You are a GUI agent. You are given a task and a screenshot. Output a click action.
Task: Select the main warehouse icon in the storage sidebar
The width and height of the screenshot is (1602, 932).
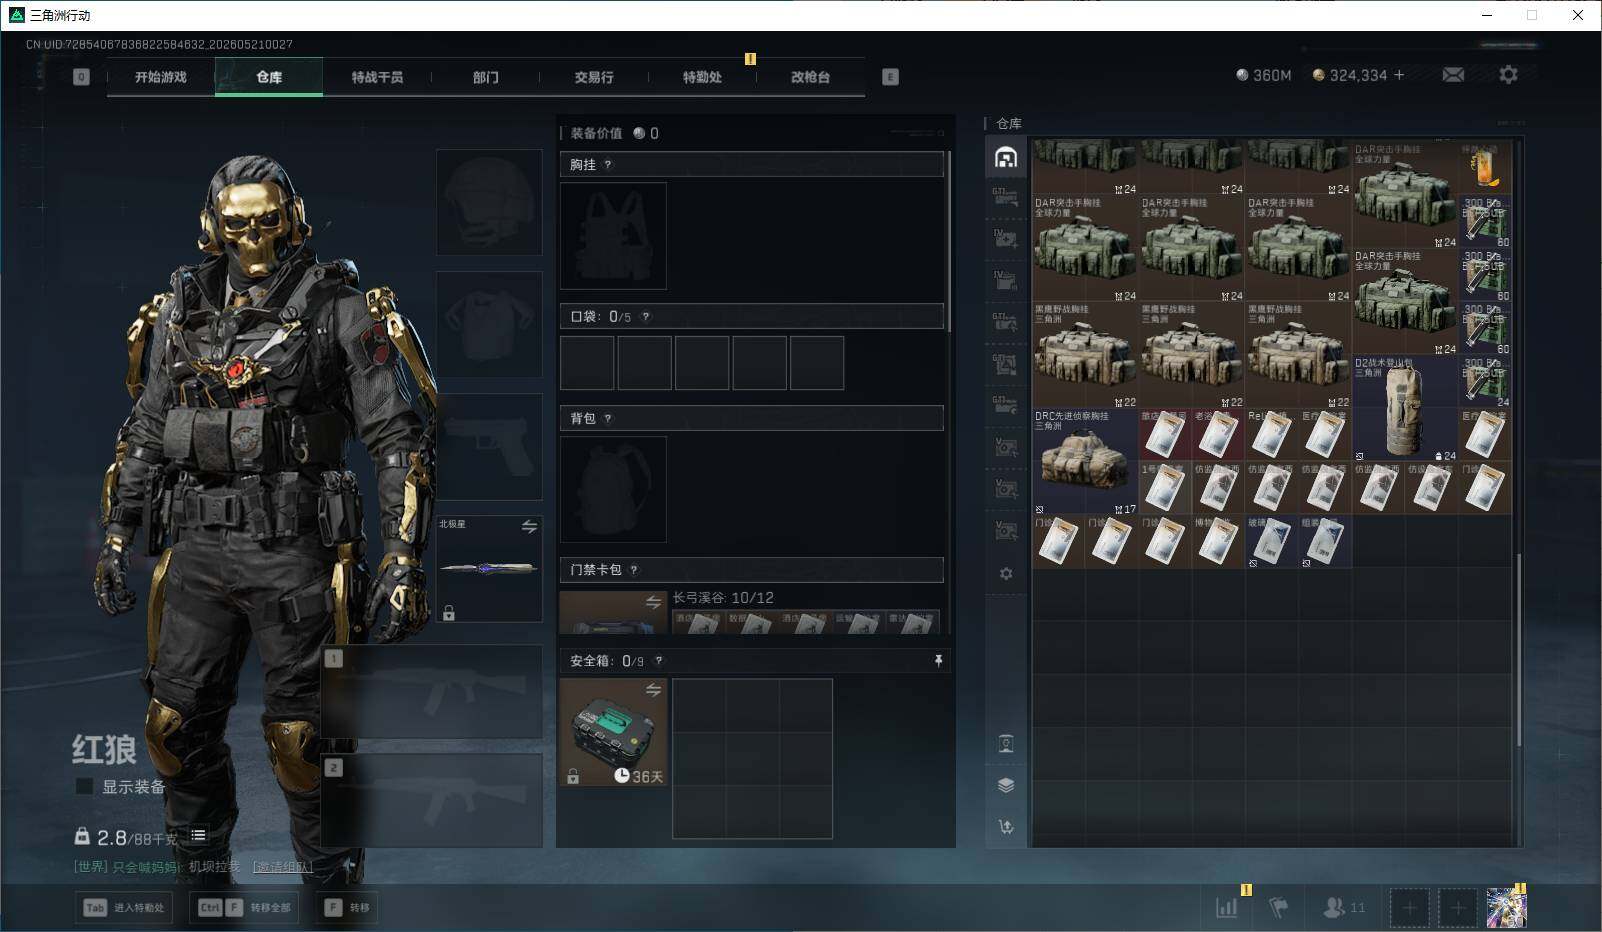click(1006, 157)
